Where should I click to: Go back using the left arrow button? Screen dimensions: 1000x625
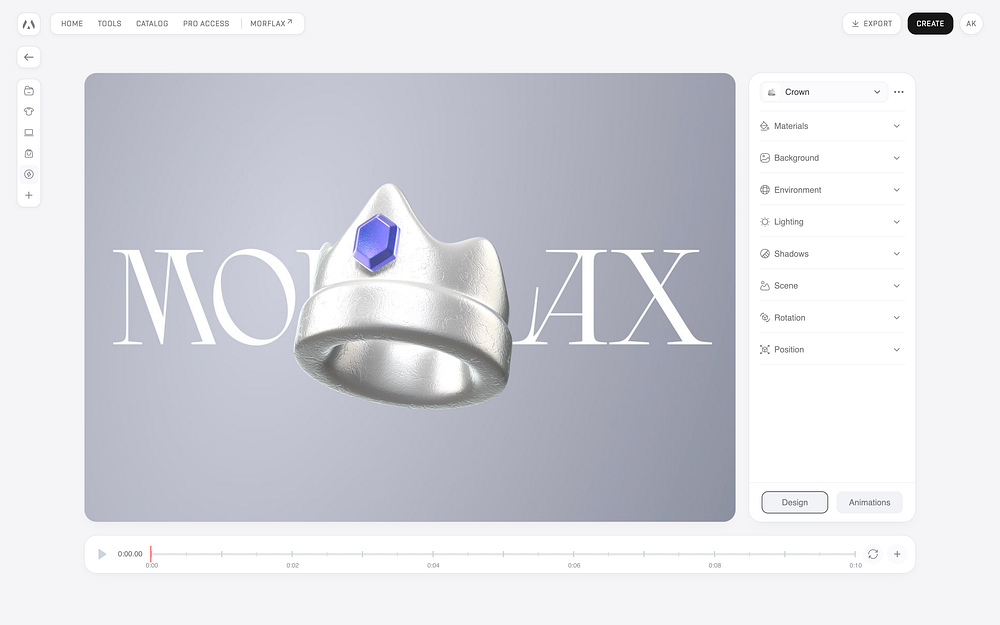[x=29, y=57]
